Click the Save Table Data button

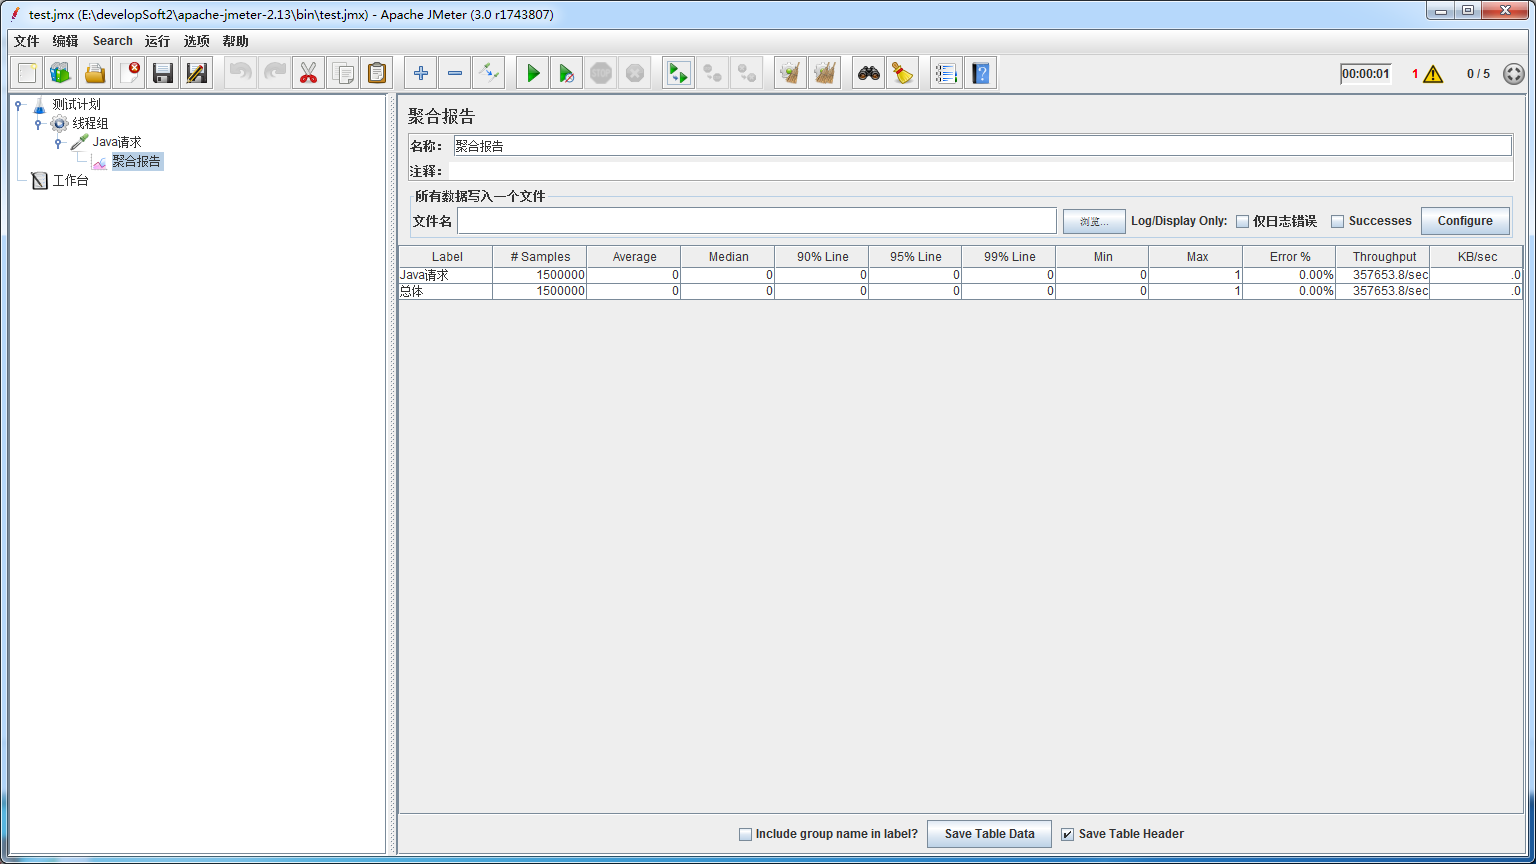coord(989,834)
